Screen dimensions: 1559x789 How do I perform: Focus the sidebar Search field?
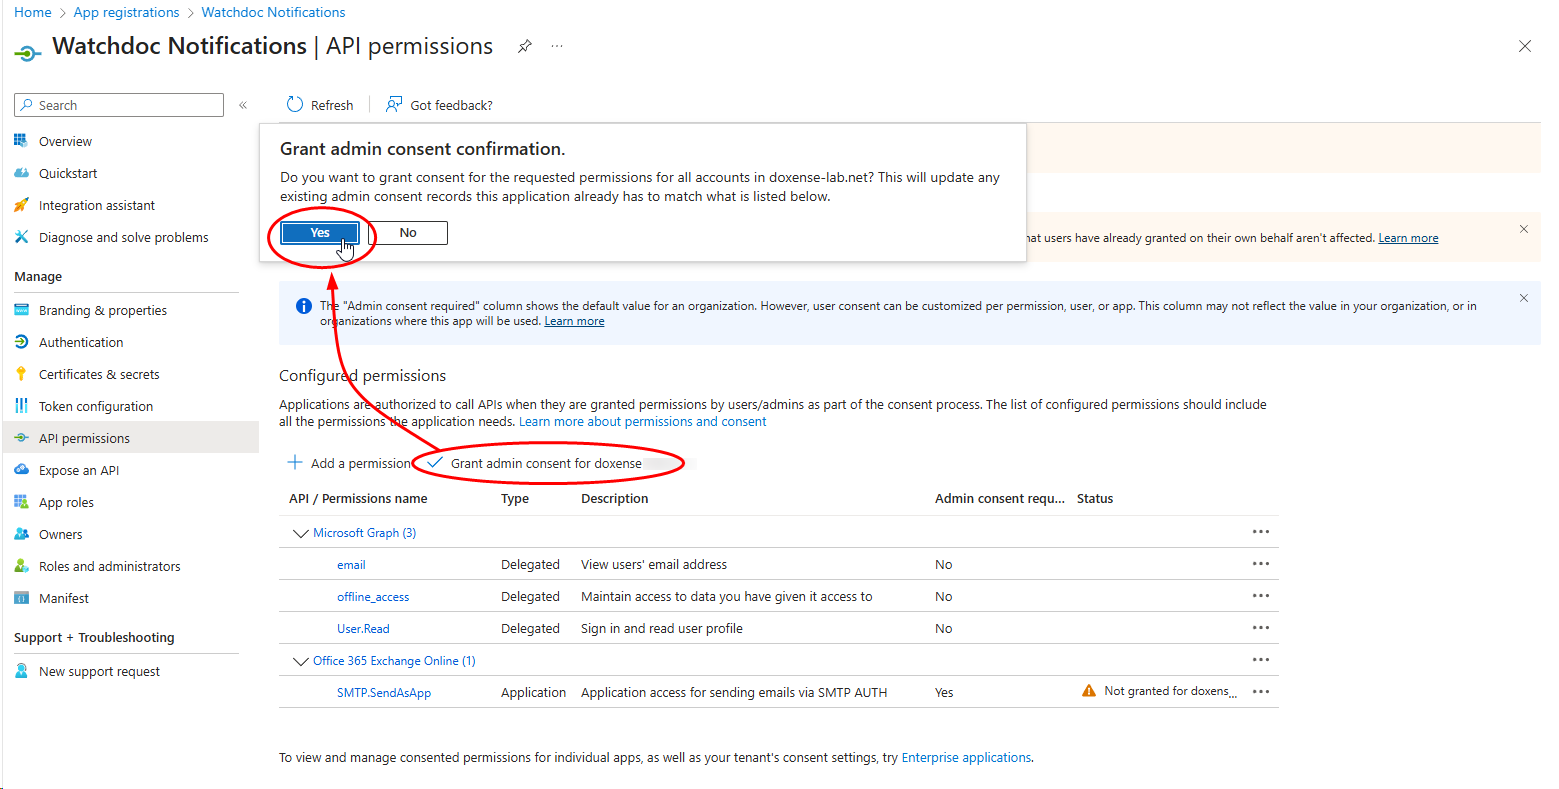119,105
